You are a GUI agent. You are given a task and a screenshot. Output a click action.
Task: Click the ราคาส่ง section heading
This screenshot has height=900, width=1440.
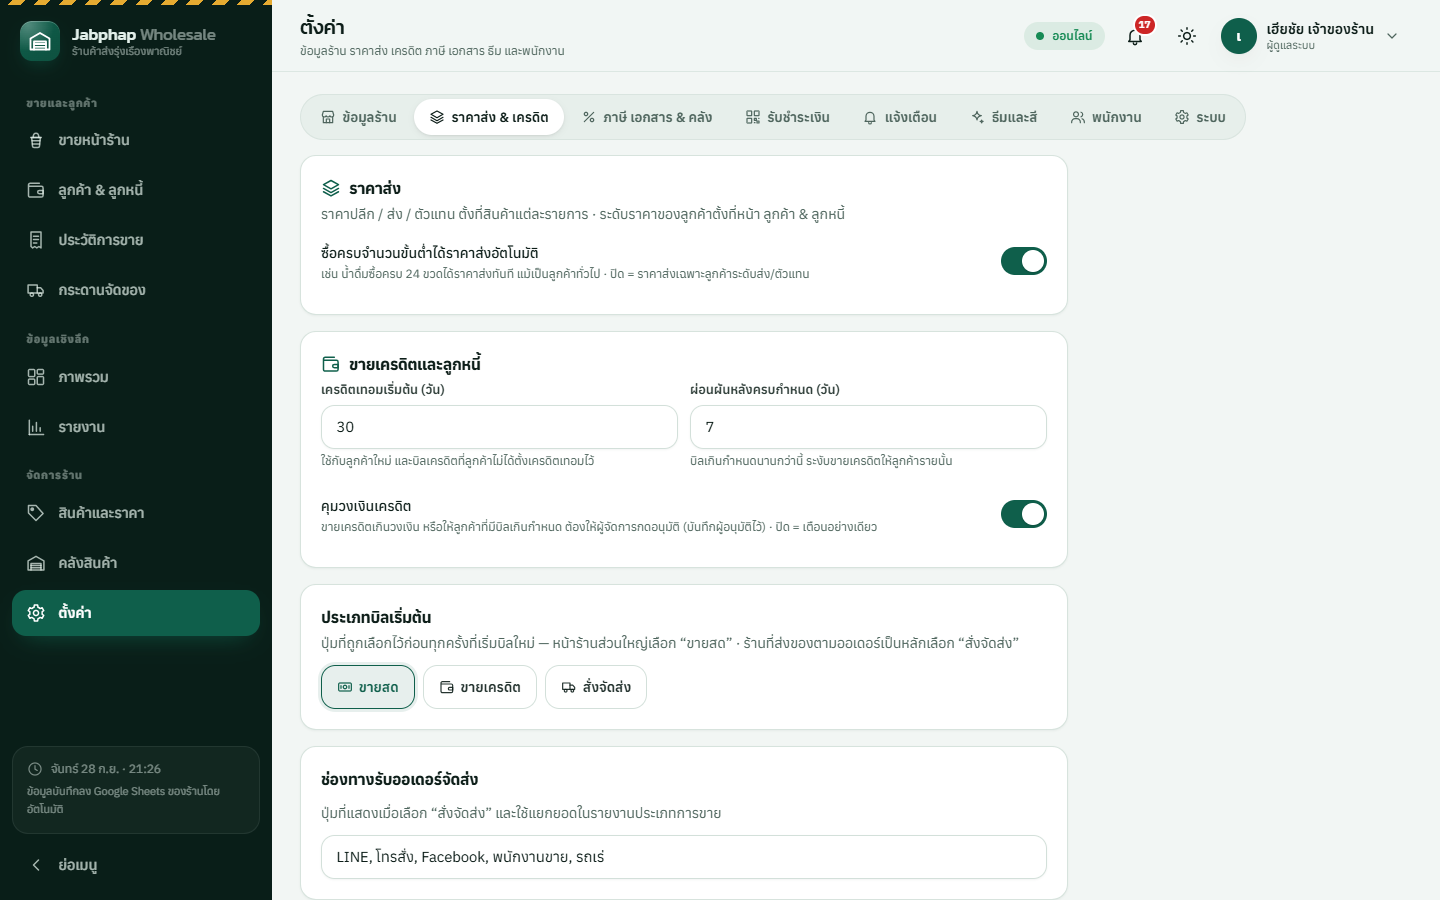coord(375,188)
